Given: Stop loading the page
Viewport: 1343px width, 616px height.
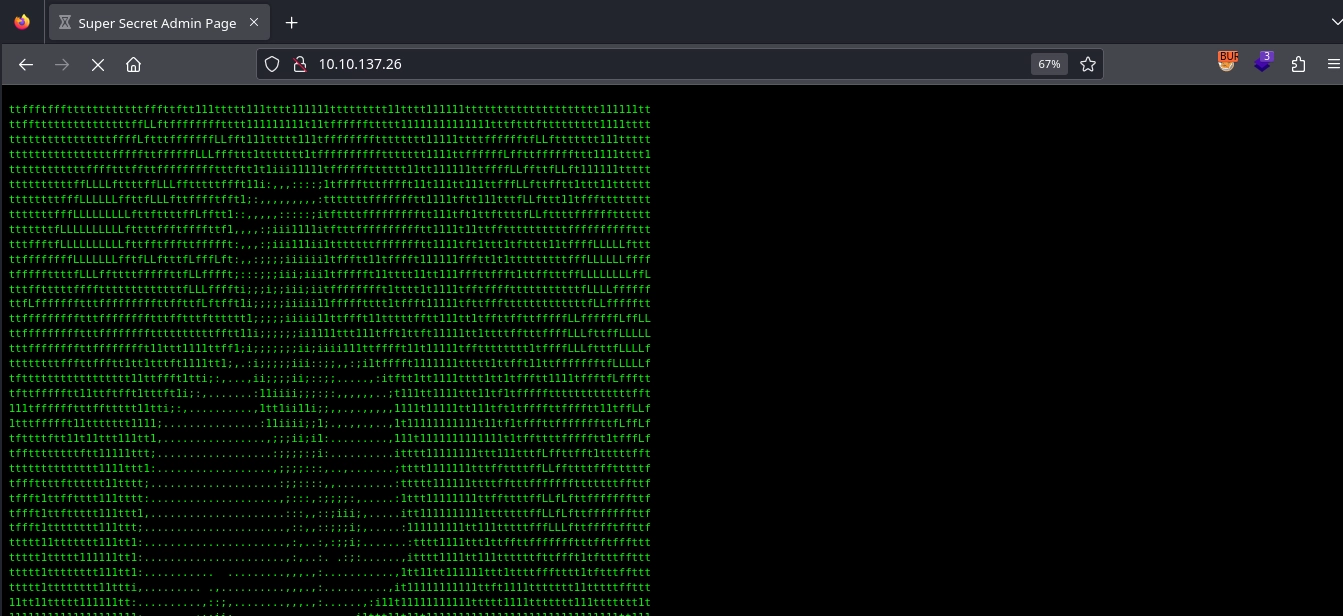Looking at the screenshot, I should [98, 64].
